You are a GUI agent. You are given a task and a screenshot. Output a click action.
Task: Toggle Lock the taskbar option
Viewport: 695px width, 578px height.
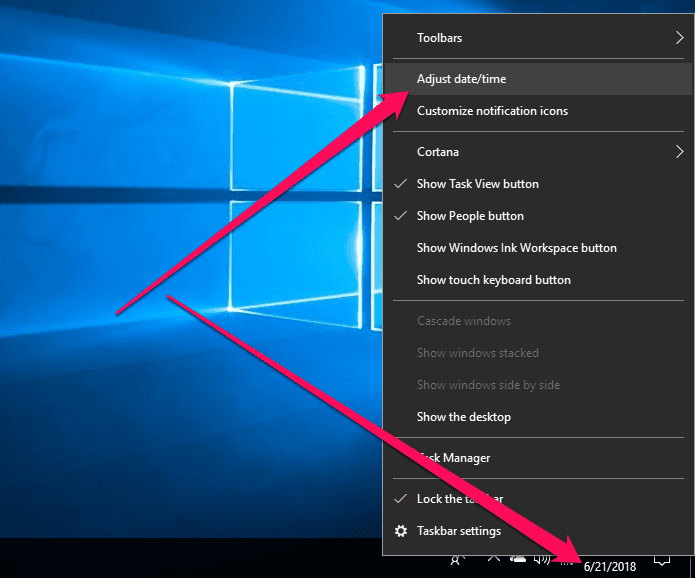[538, 499]
